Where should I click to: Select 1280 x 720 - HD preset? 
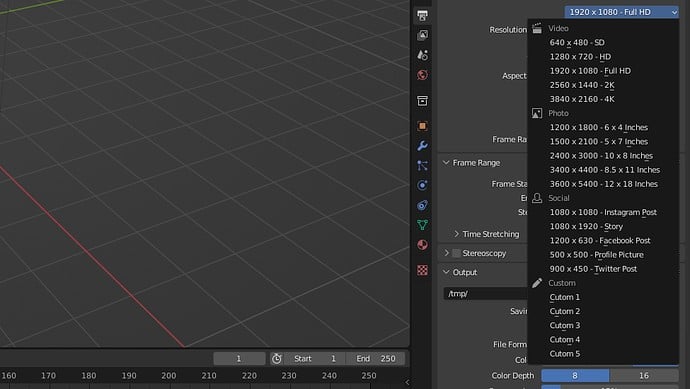(x=603, y=57)
